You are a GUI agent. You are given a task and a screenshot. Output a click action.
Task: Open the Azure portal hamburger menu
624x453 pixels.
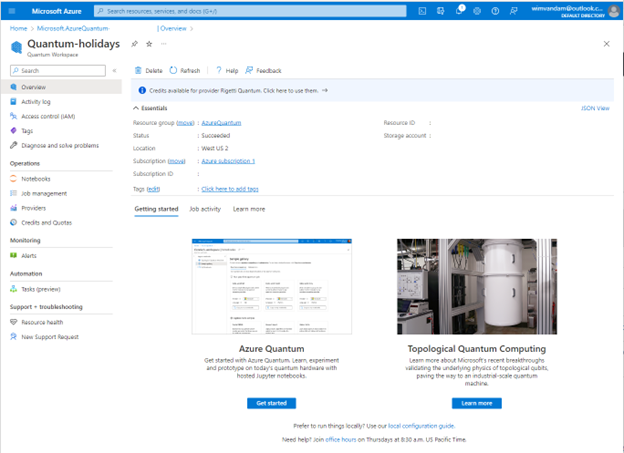tap(11, 11)
